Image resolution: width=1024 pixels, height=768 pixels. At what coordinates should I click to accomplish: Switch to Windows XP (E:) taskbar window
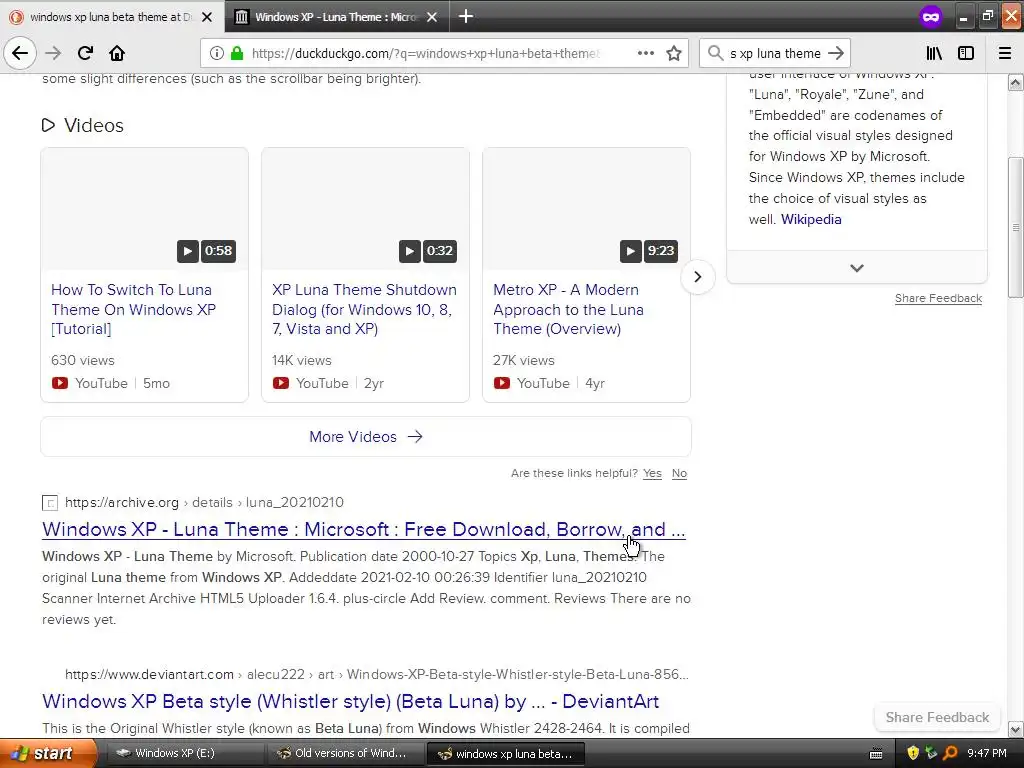(x=183, y=754)
